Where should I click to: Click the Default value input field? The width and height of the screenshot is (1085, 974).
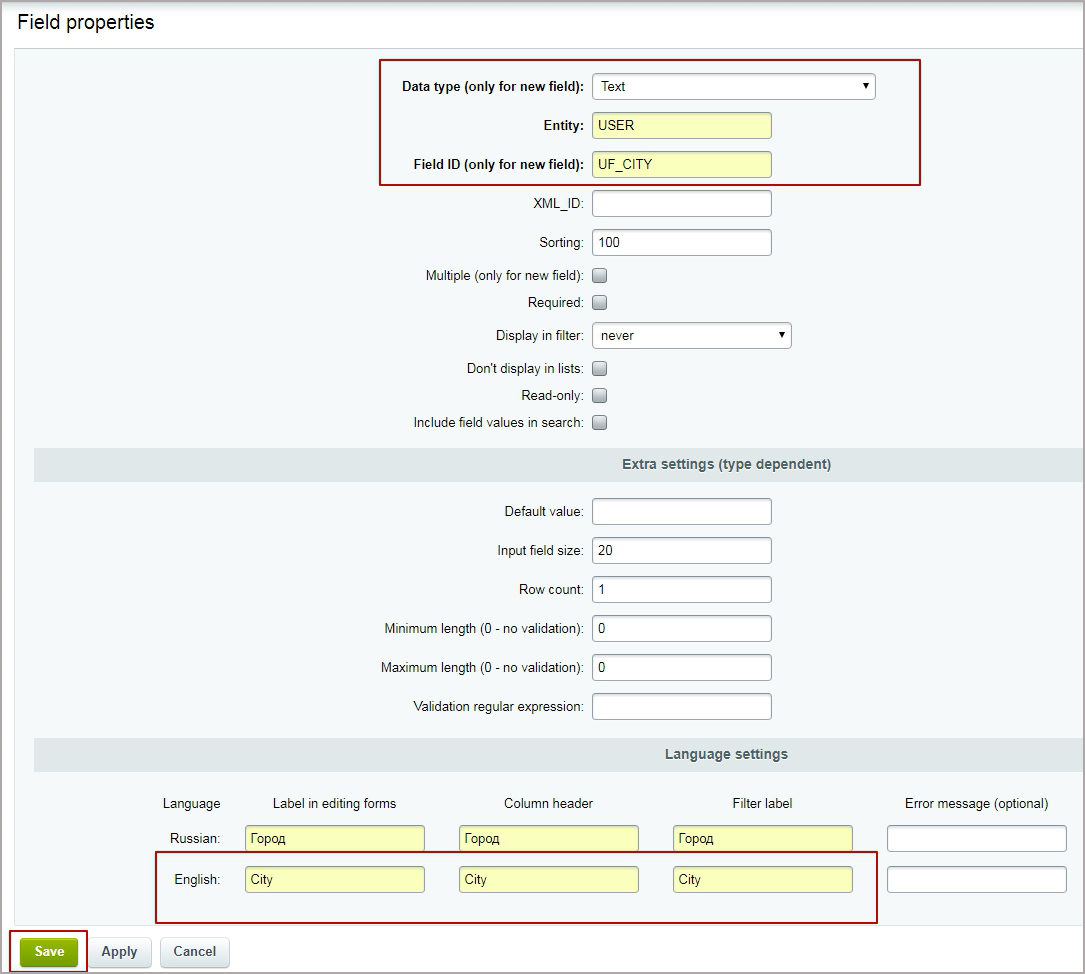click(x=682, y=511)
